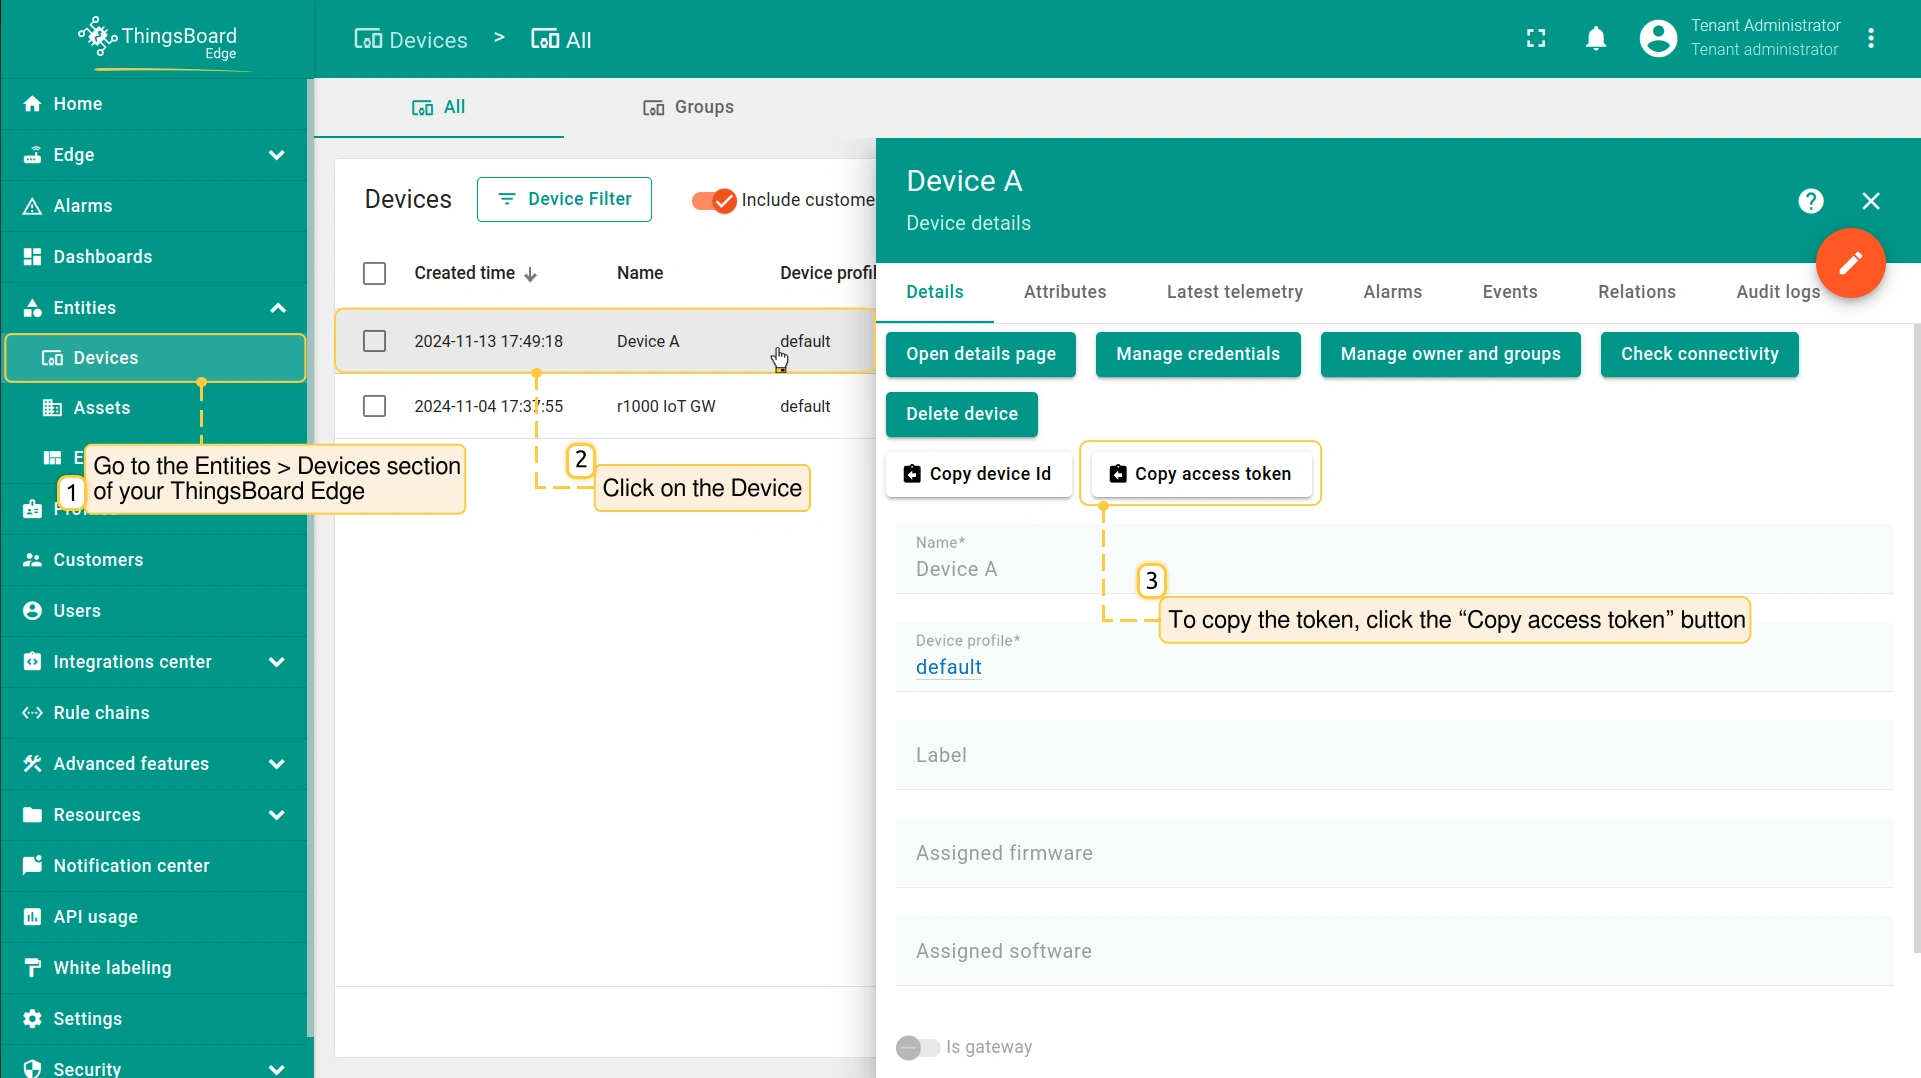
Task: Expand the Edge sidebar menu
Action: click(x=277, y=155)
